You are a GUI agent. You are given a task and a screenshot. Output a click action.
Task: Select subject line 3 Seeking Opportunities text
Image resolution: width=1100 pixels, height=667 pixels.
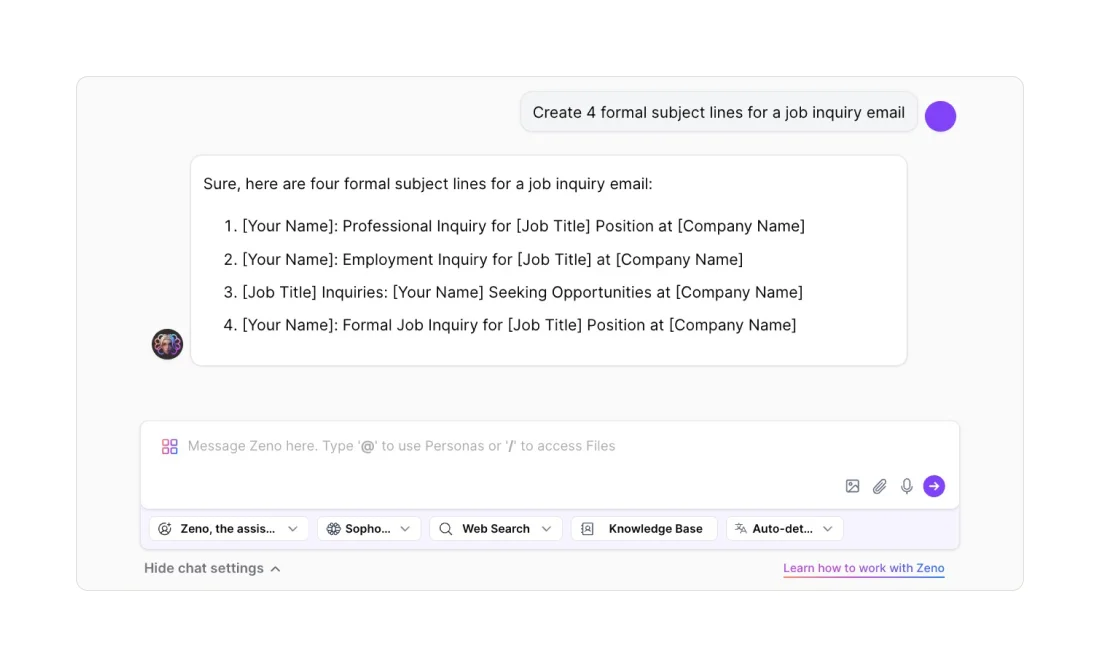[x=523, y=292]
